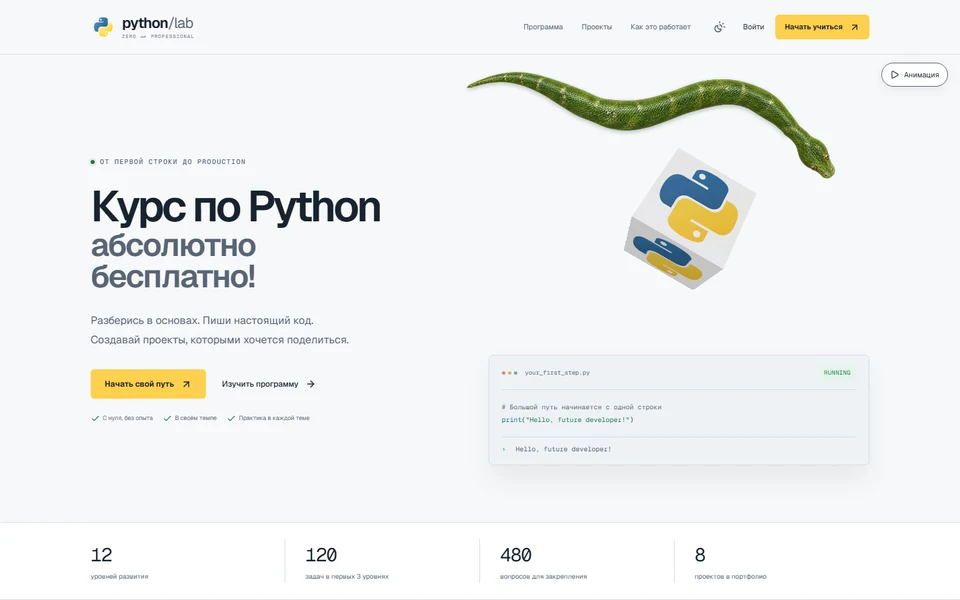The height and width of the screenshot is (600, 960).
Task: Select the your_first_step.py file name
Action: click(557, 372)
